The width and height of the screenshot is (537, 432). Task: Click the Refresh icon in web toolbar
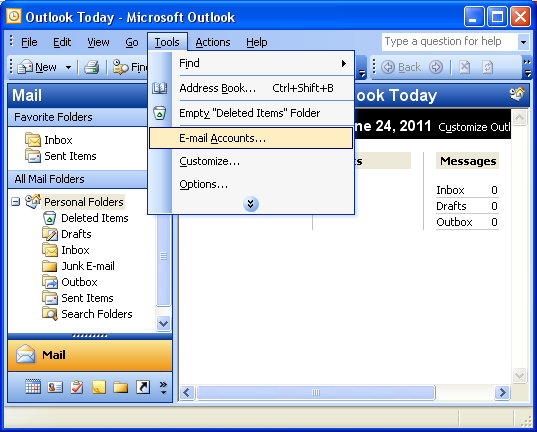pos(487,67)
